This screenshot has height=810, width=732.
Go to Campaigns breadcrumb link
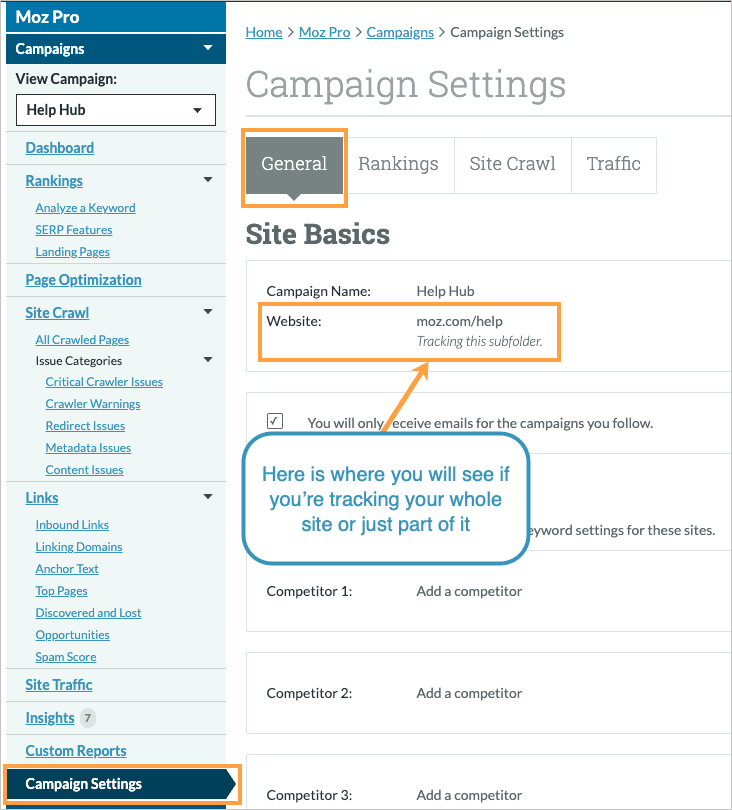400,32
